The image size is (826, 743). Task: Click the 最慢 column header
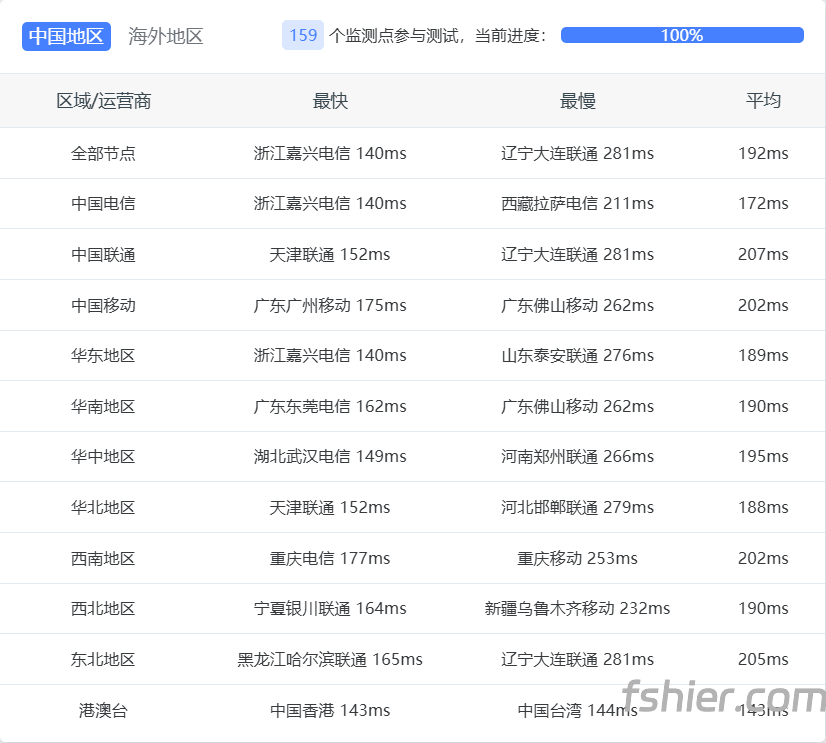point(577,101)
